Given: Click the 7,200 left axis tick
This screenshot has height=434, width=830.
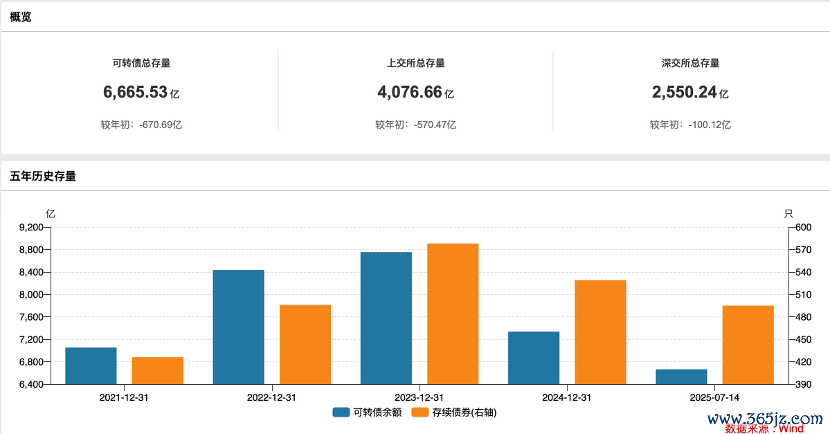Looking at the screenshot, I should (31, 340).
